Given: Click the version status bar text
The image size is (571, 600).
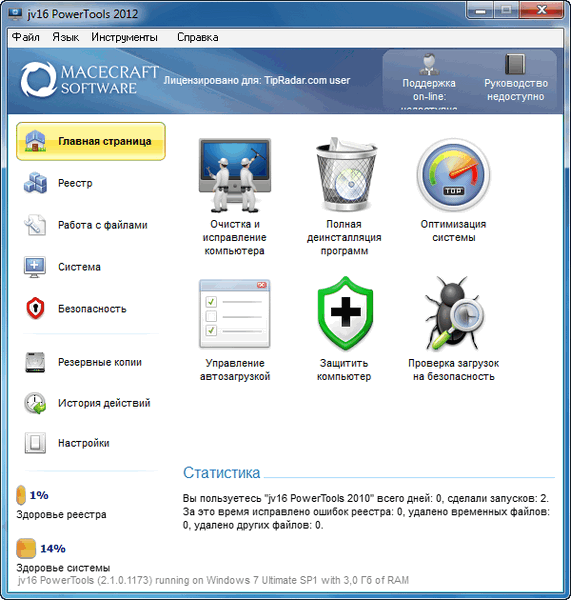Looking at the screenshot, I should [x=213, y=580].
